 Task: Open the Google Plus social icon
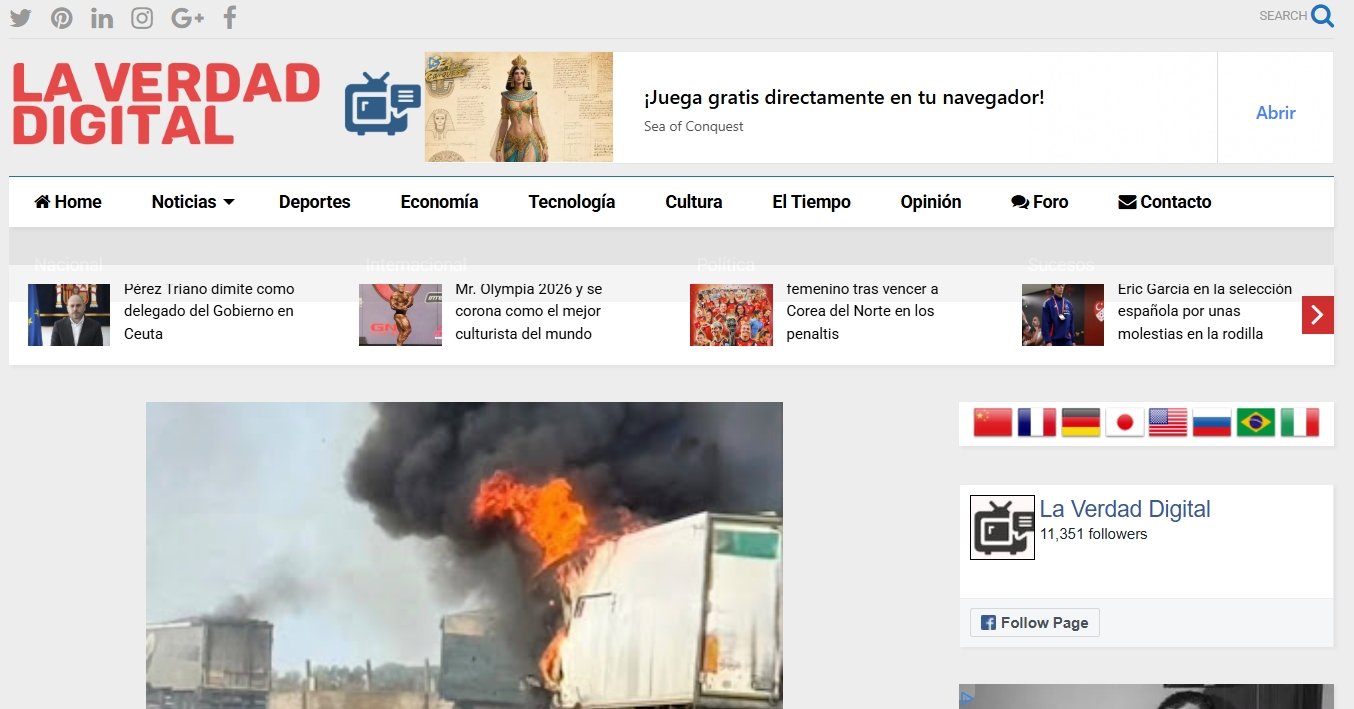pos(187,17)
